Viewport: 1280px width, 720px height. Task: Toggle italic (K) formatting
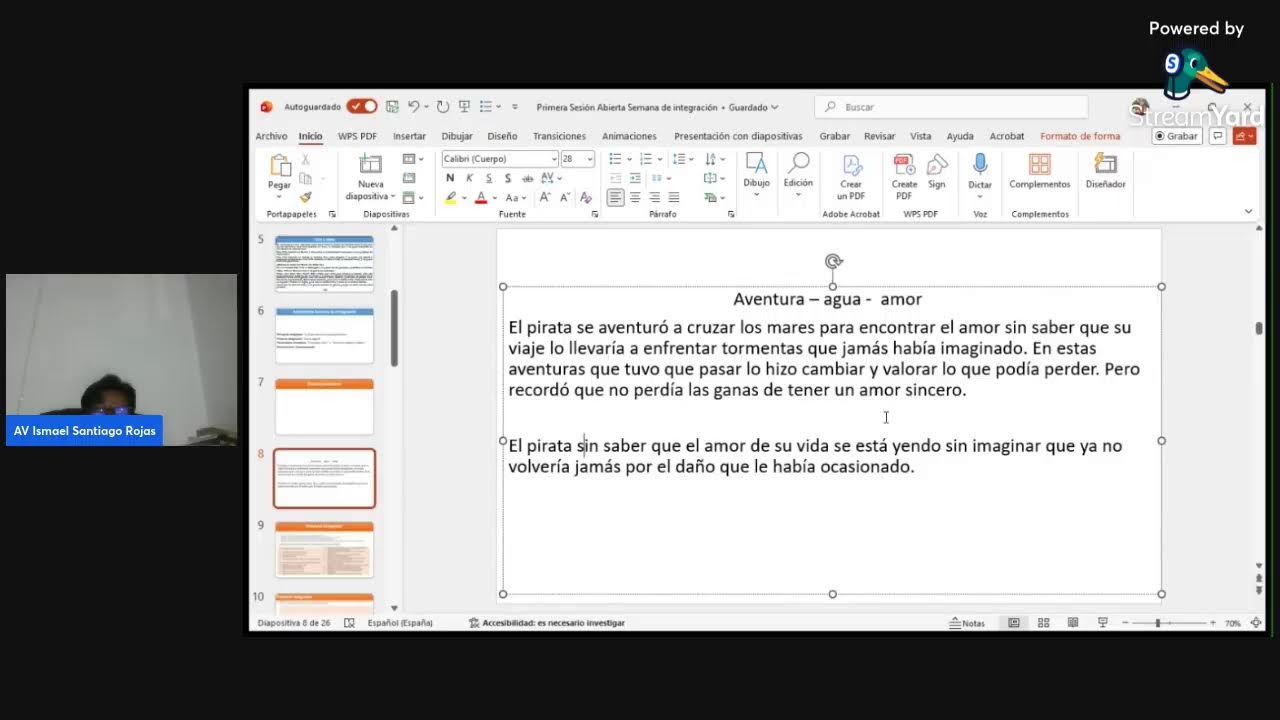pyautogui.click(x=469, y=178)
